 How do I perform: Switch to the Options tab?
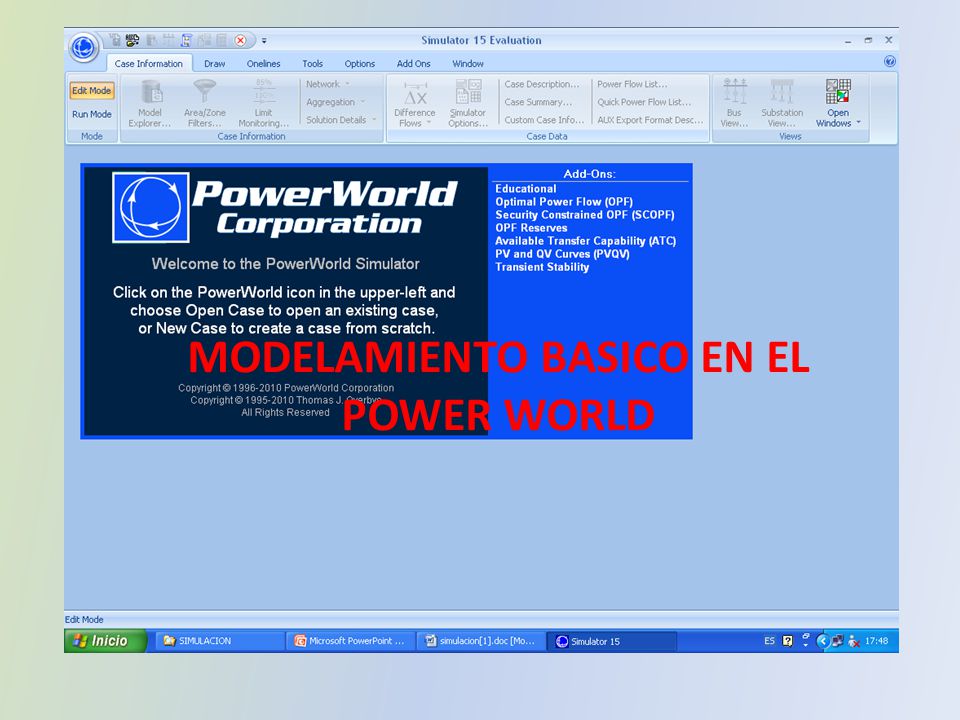click(359, 64)
